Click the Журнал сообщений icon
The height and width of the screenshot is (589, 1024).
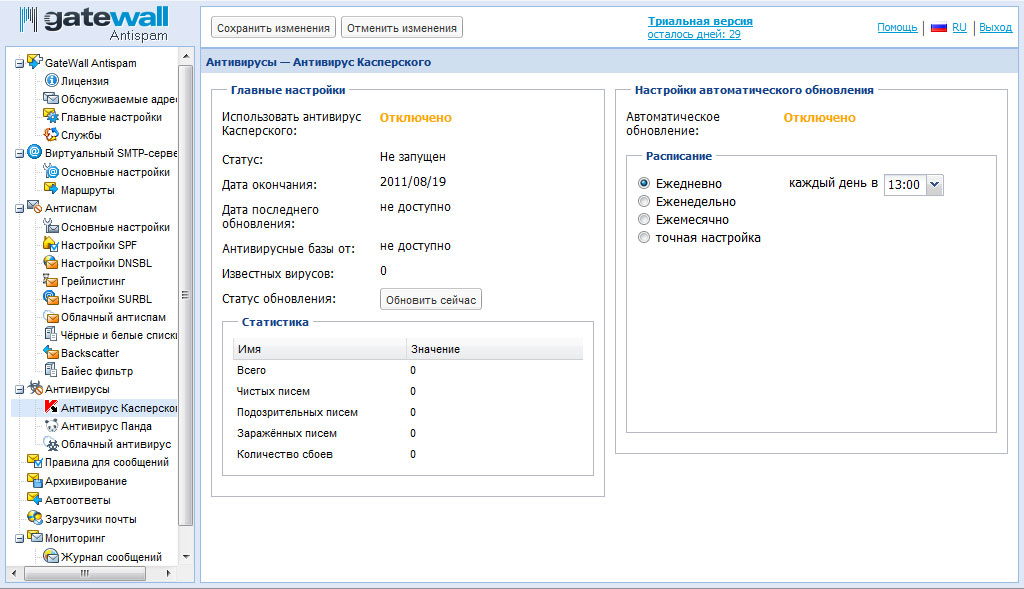tap(52, 556)
